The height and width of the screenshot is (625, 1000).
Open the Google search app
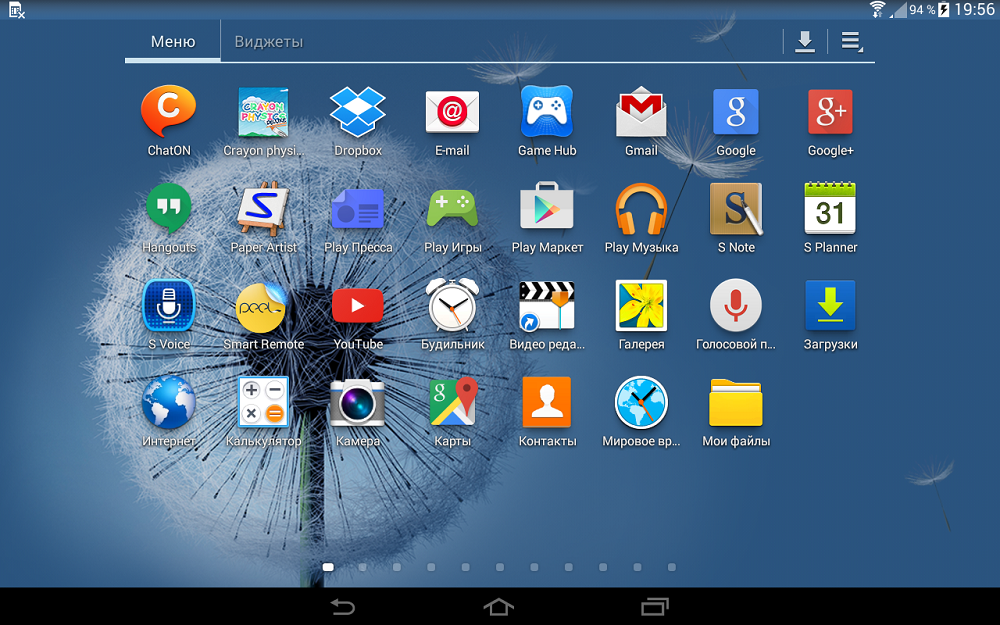click(735, 113)
